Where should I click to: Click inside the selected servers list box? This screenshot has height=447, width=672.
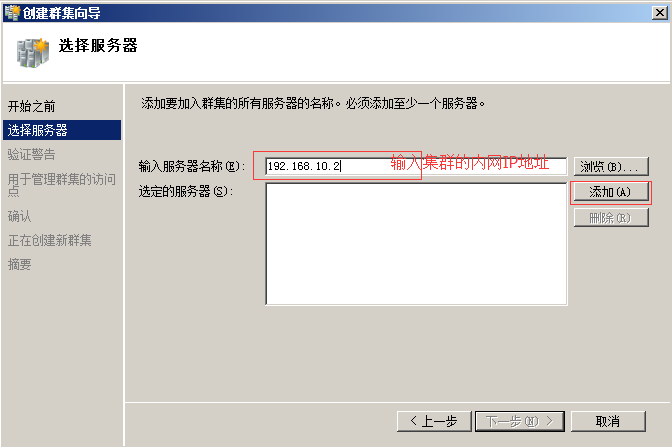(416, 244)
